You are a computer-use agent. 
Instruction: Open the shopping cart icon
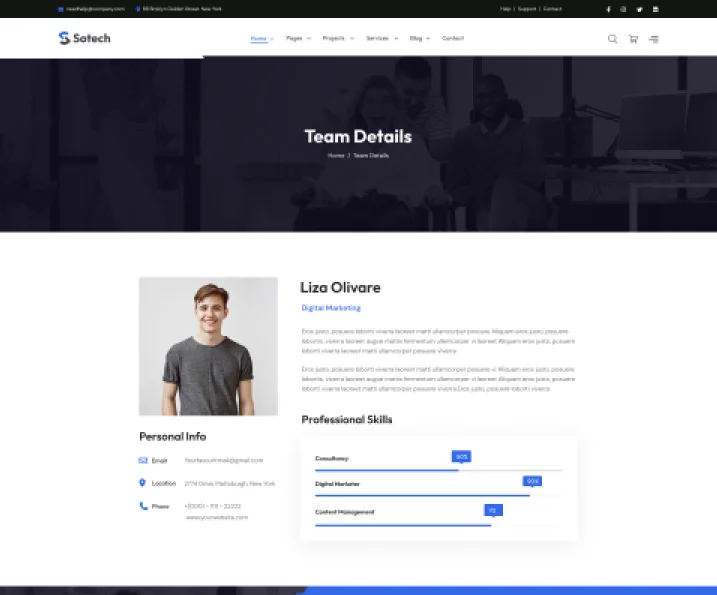pyautogui.click(x=633, y=39)
